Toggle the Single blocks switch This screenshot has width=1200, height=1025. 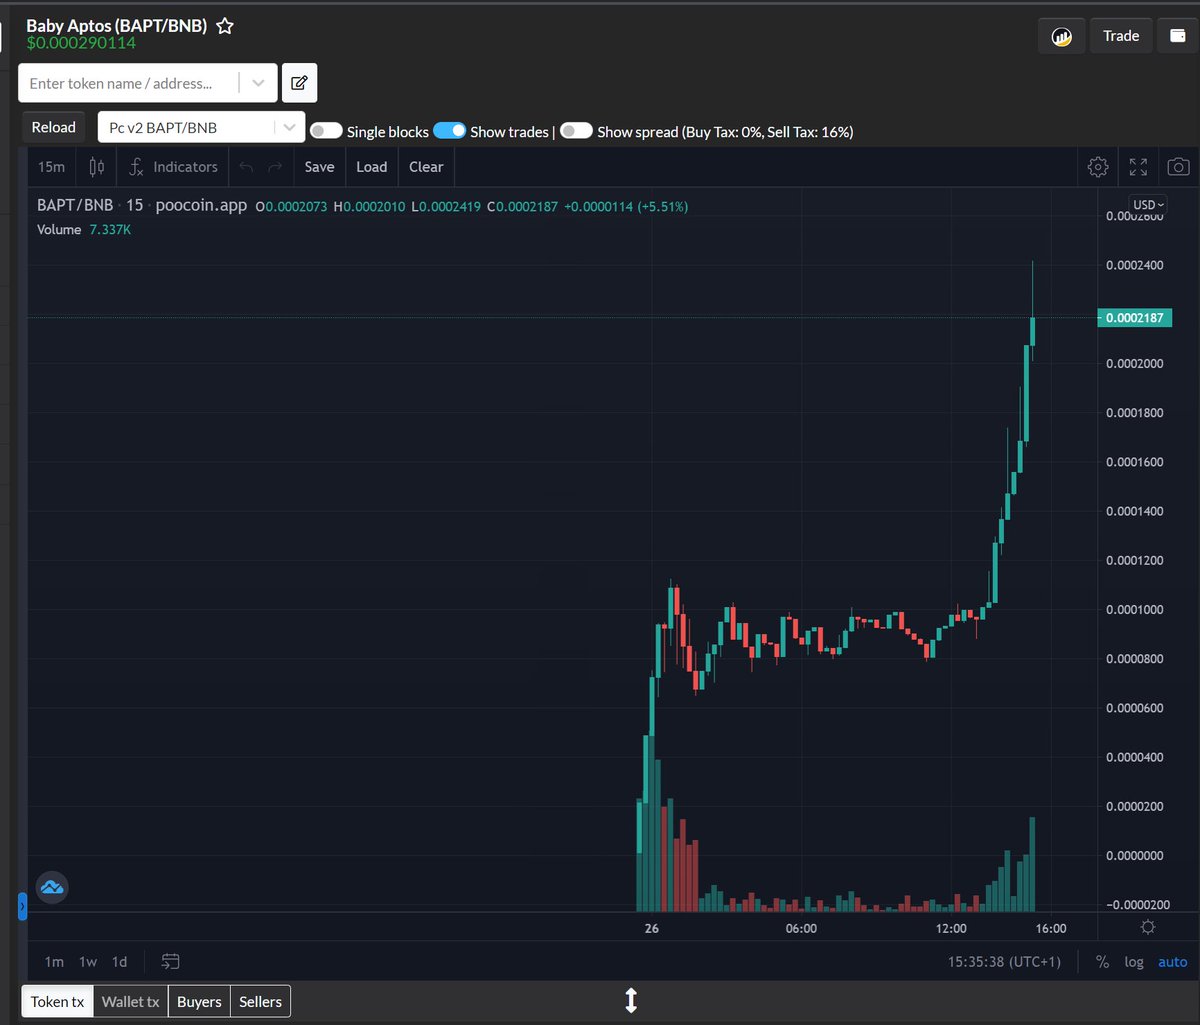[326, 131]
